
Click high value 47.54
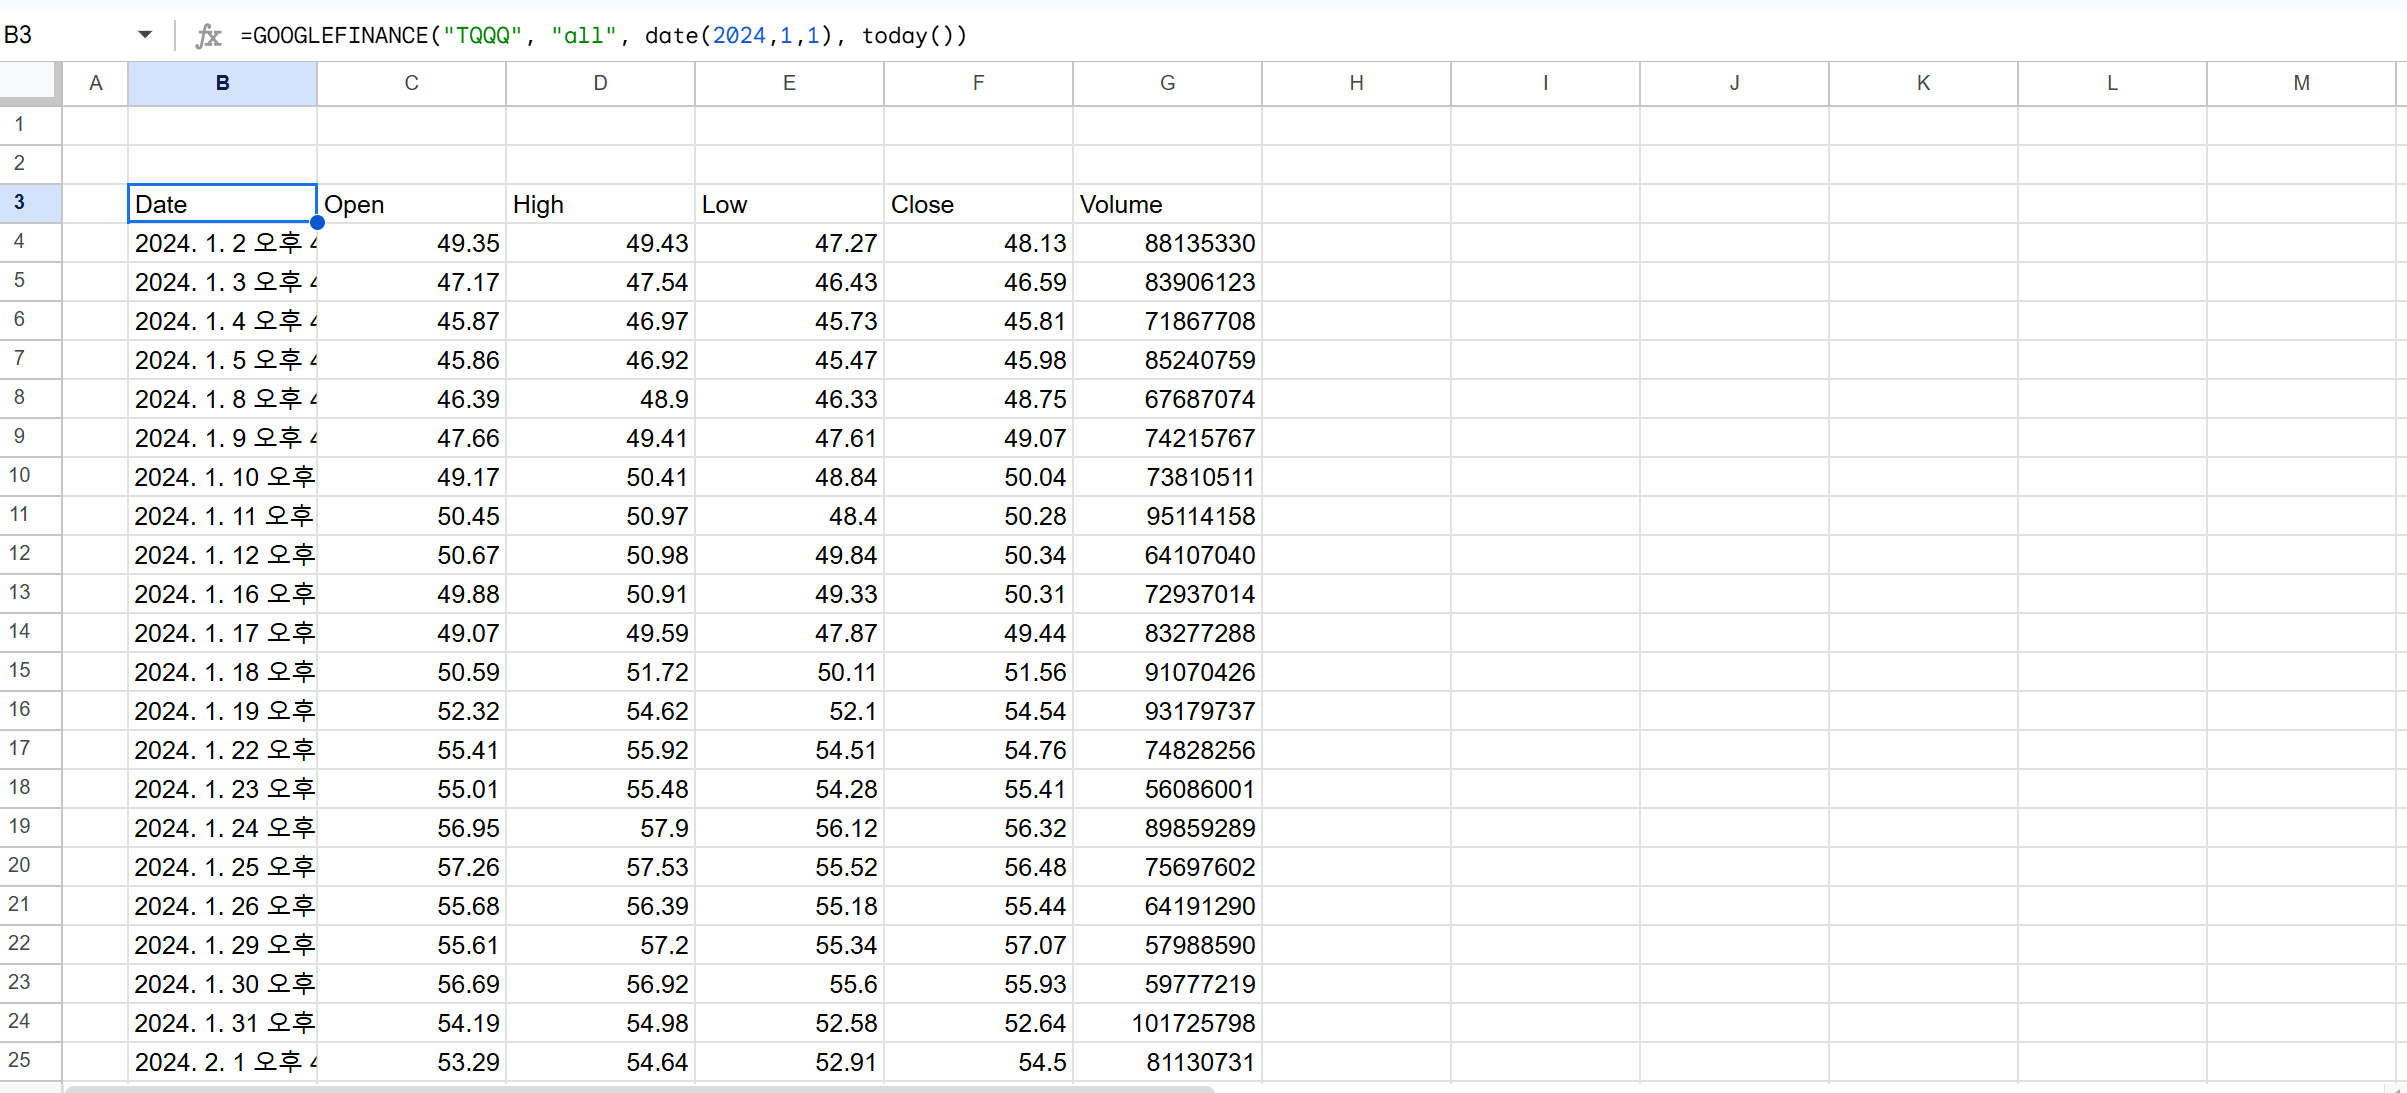click(600, 282)
